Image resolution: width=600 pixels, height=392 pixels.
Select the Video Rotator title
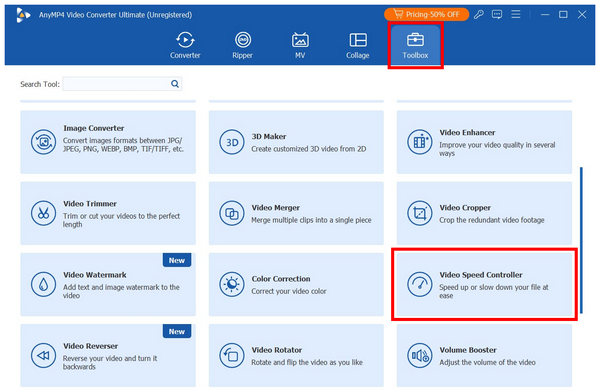tap(277, 350)
